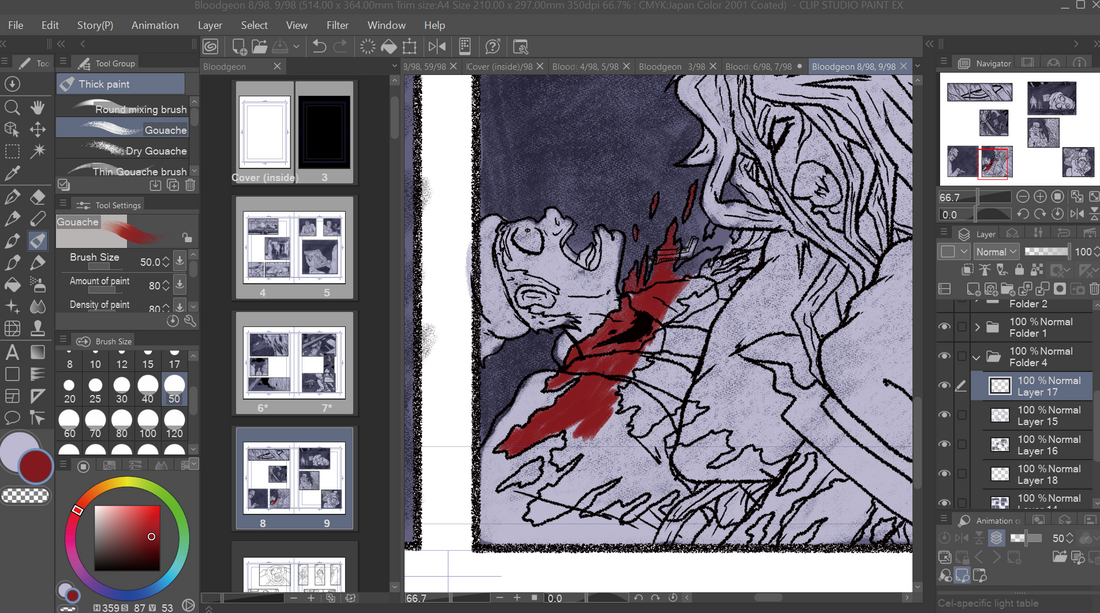
Task: Zoom out Navigator minus icon
Action: point(1023,196)
